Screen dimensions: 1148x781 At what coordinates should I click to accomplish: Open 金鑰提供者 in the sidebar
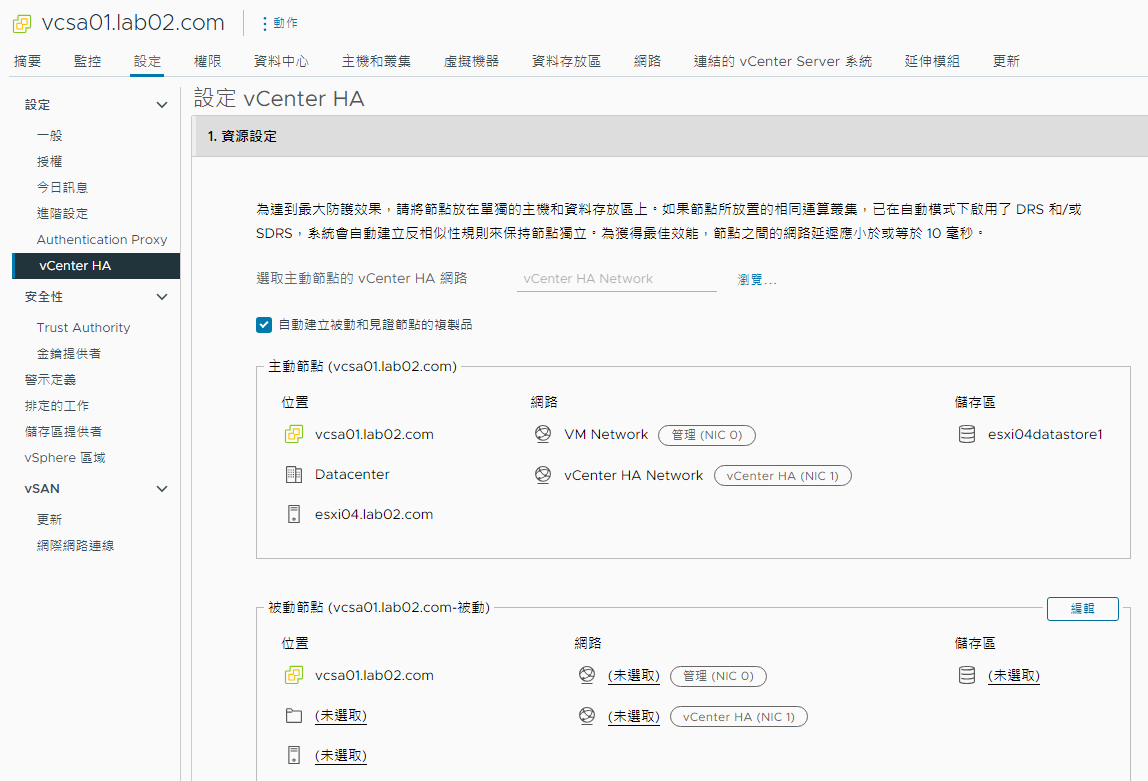click(69, 354)
